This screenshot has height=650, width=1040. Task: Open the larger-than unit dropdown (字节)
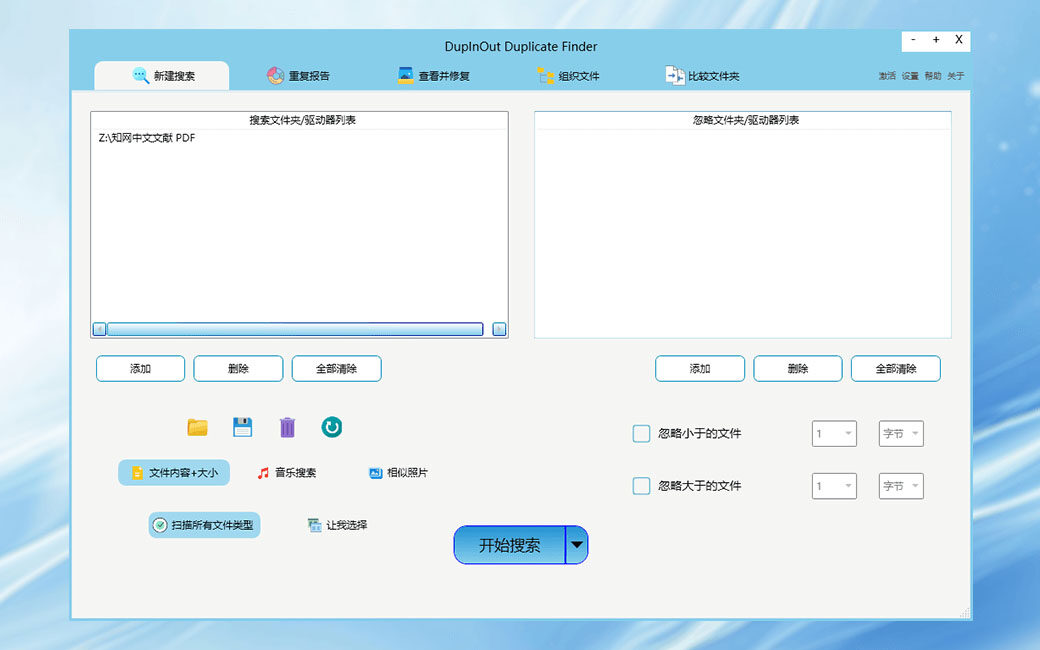pyautogui.click(x=901, y=486)
